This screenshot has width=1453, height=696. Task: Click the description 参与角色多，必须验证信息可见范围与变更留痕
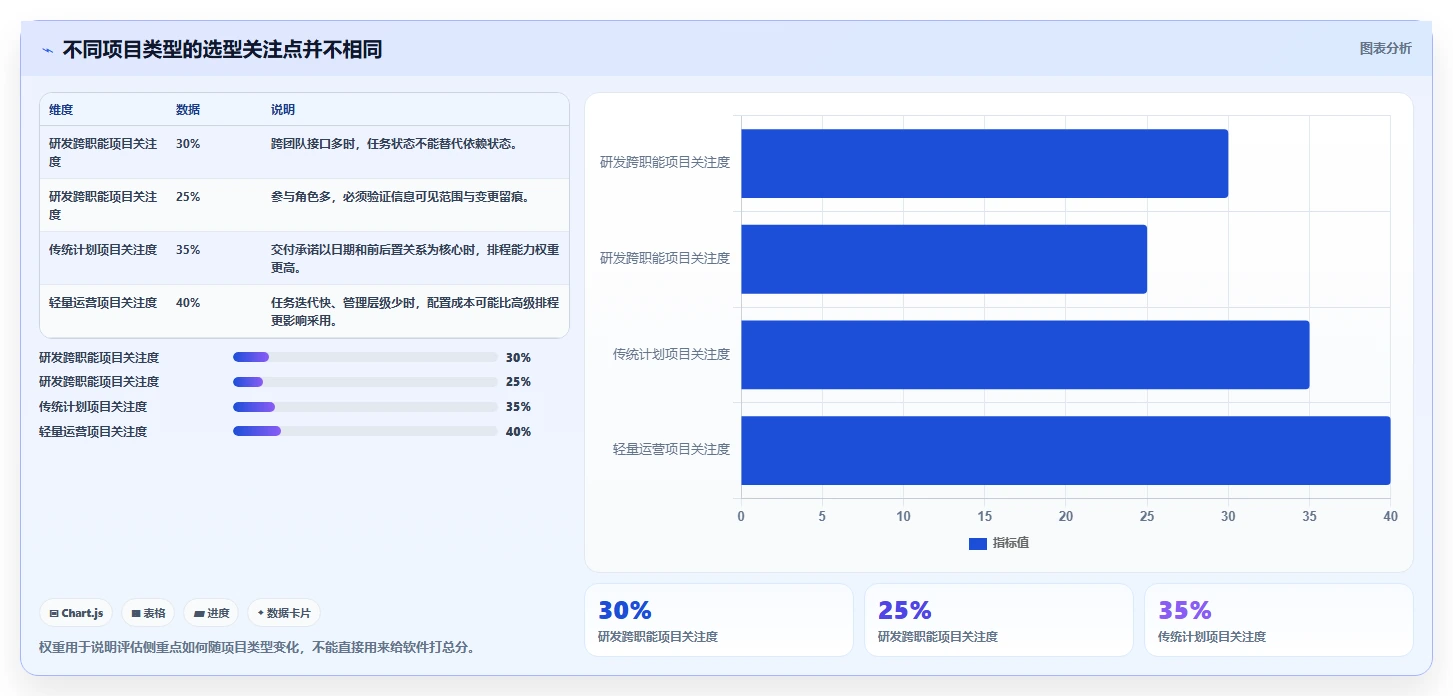click(400, 197)
